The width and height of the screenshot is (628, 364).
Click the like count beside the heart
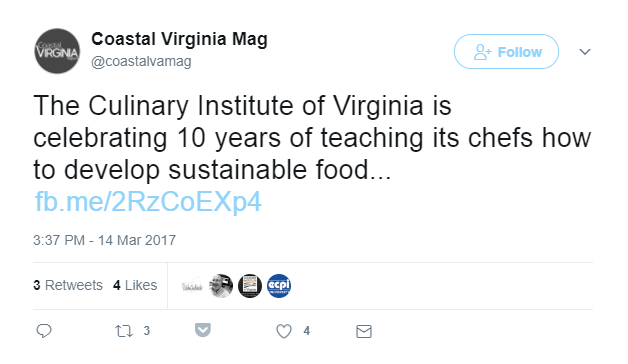coord(307,331)
